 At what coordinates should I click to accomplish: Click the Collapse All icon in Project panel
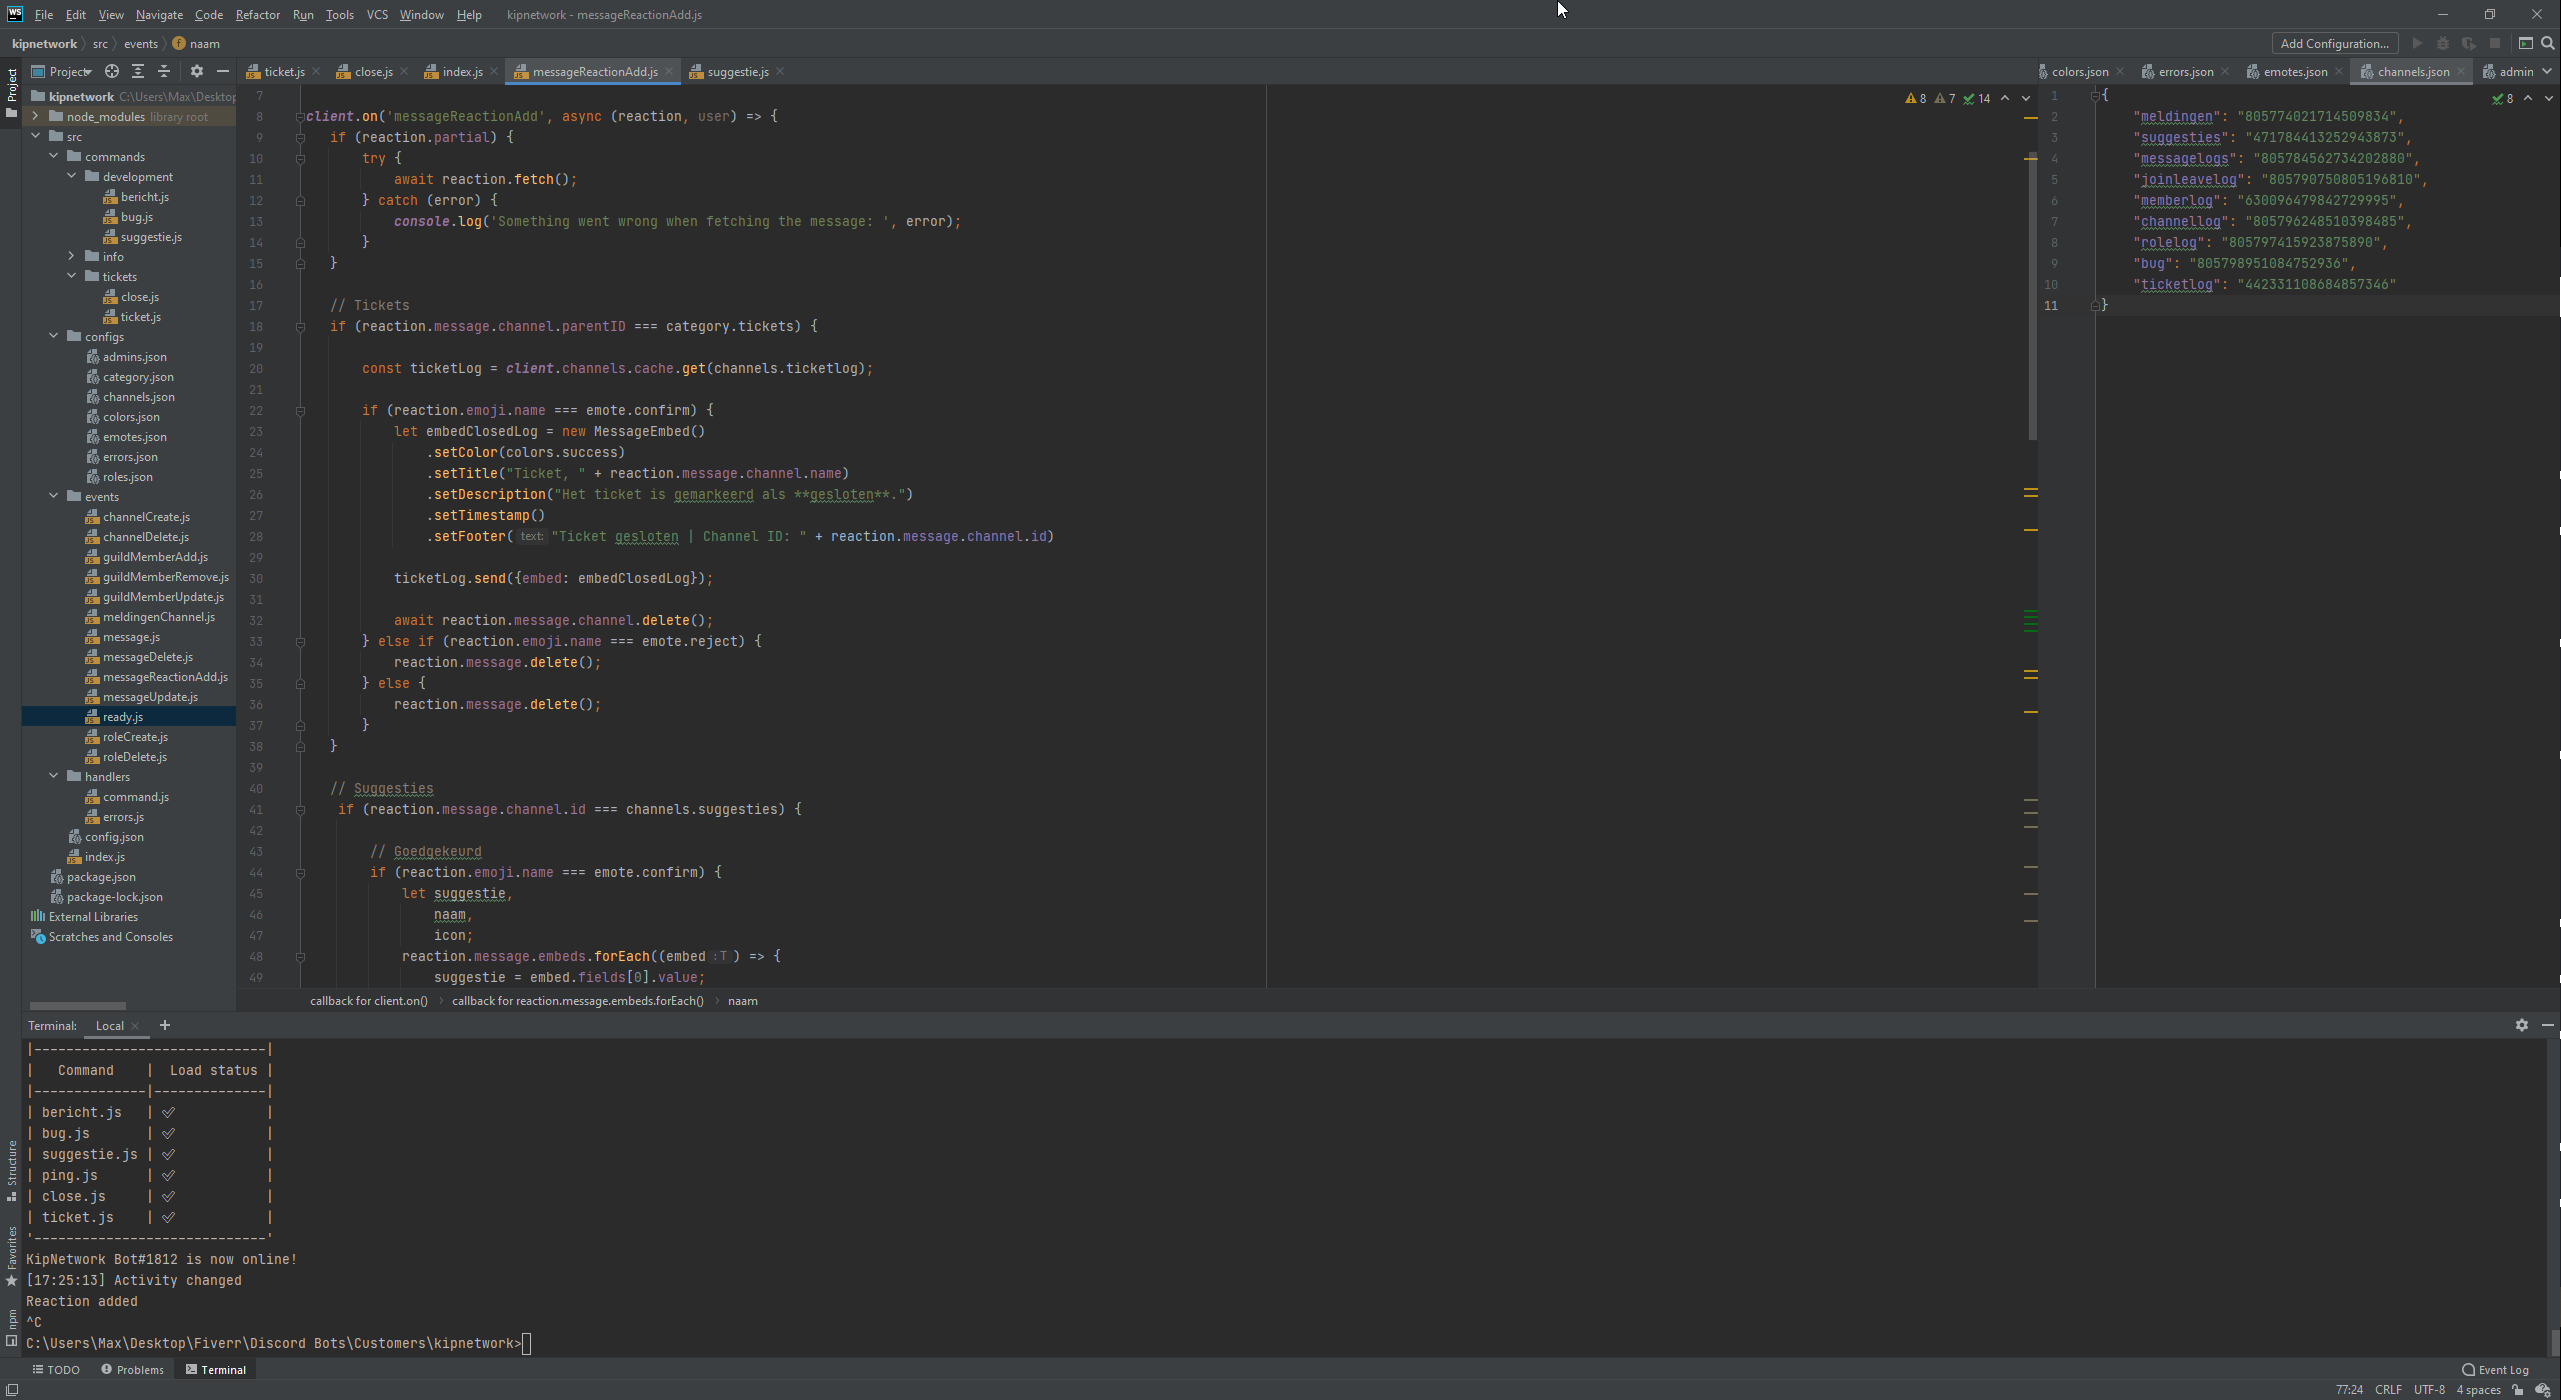pyautogui.click(x=164, y=71)
